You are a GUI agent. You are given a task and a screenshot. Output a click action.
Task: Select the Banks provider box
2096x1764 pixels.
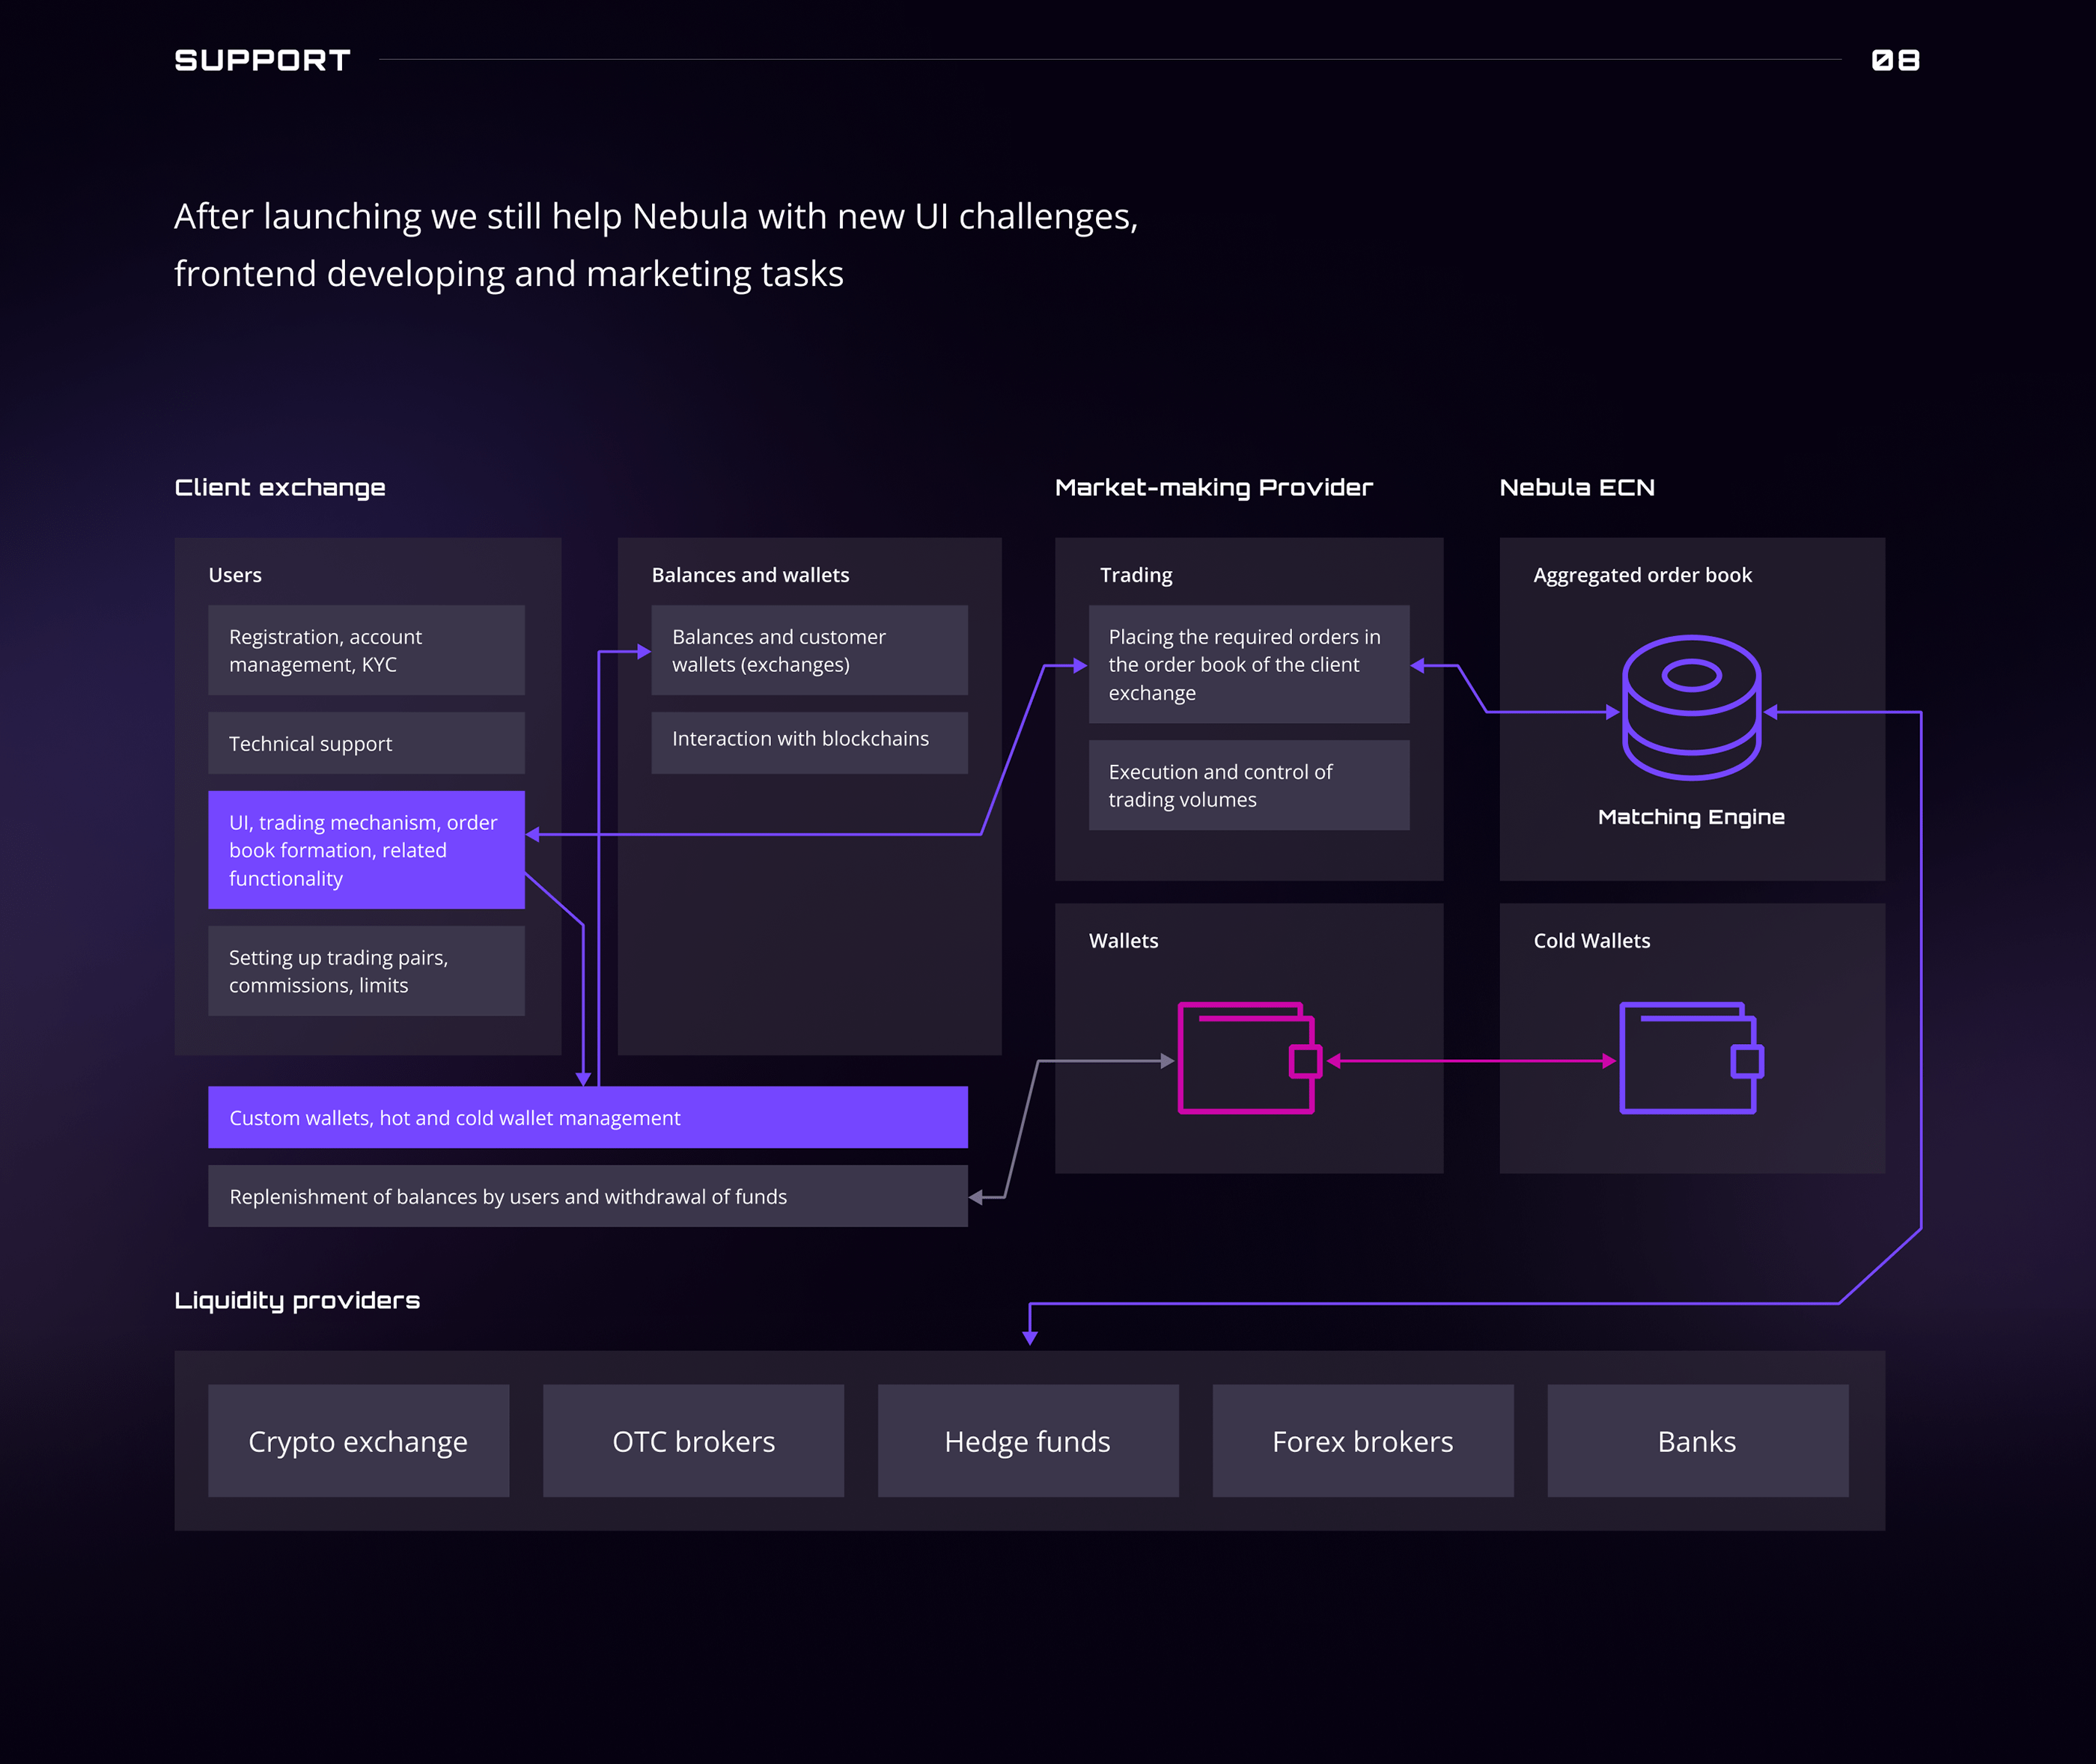pyautogui.click(x=1697, y=1441)
